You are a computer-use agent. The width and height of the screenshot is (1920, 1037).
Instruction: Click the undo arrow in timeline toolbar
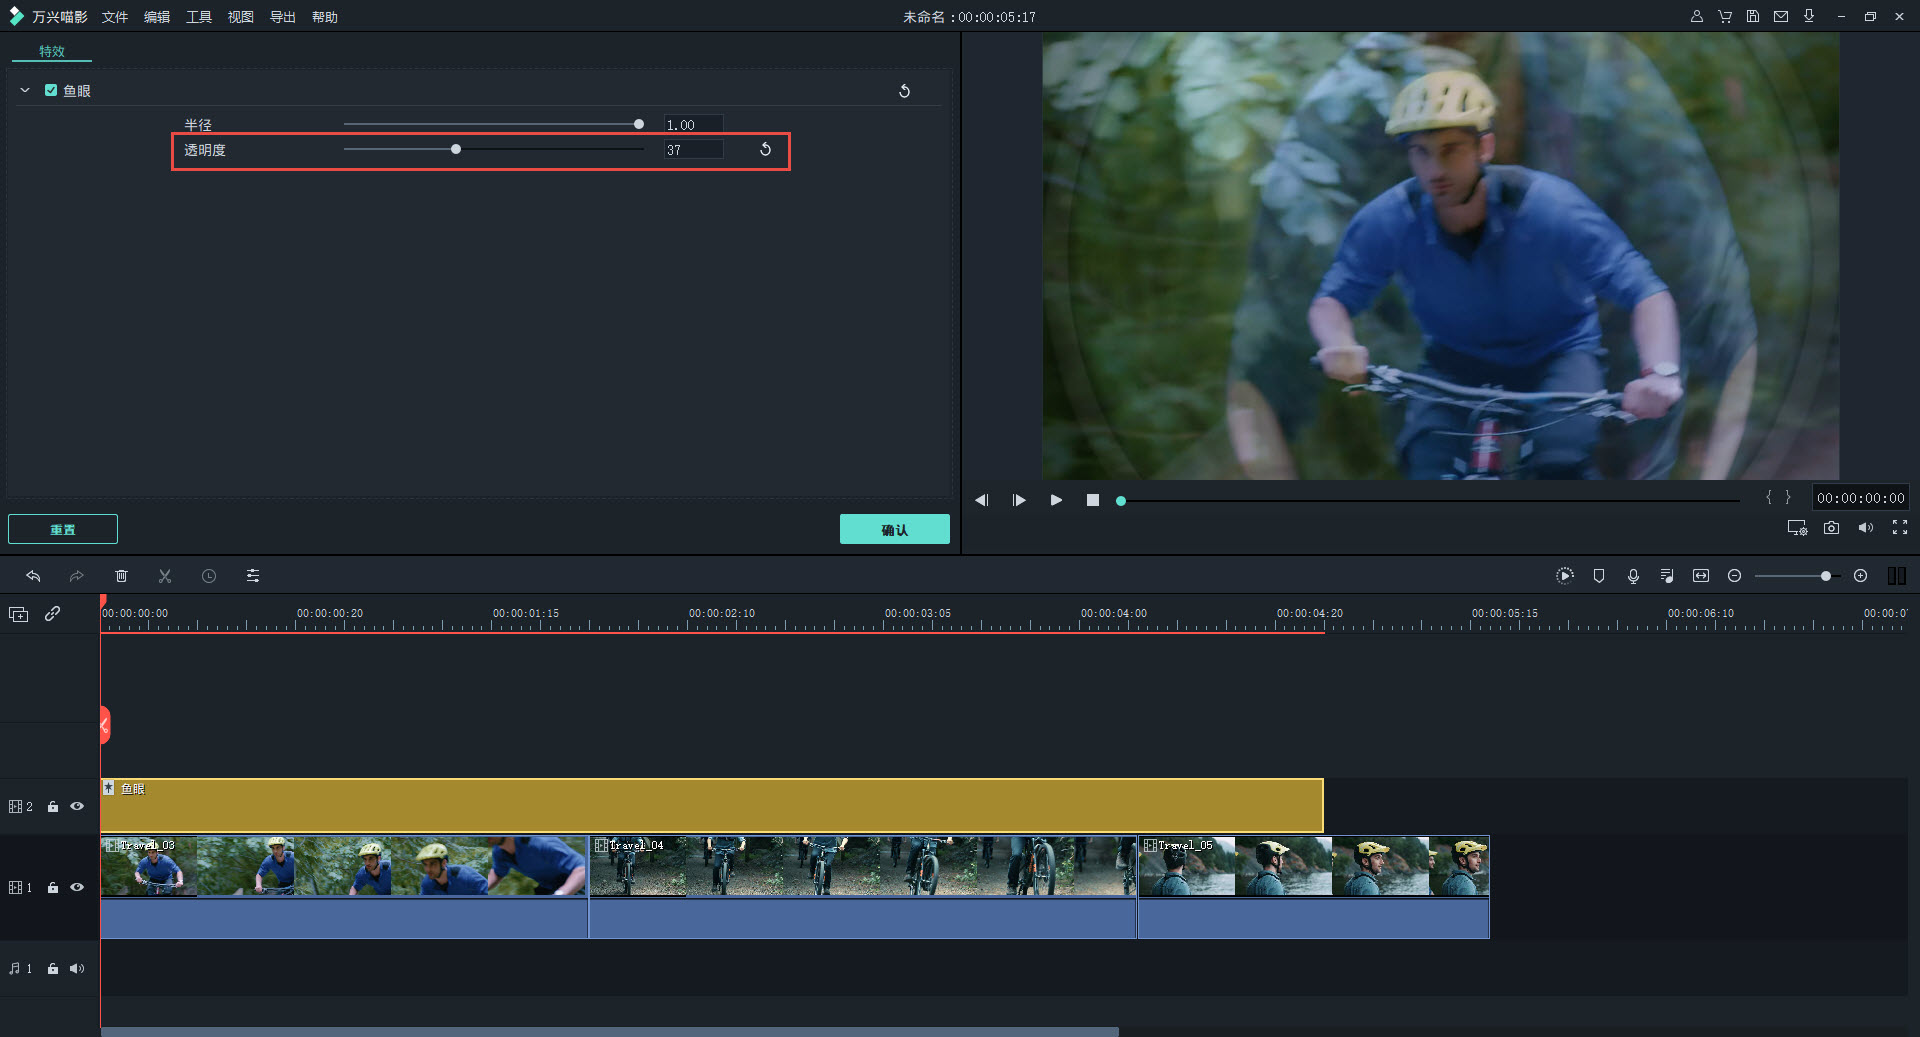pyautogui.click(x=33, y=576)
